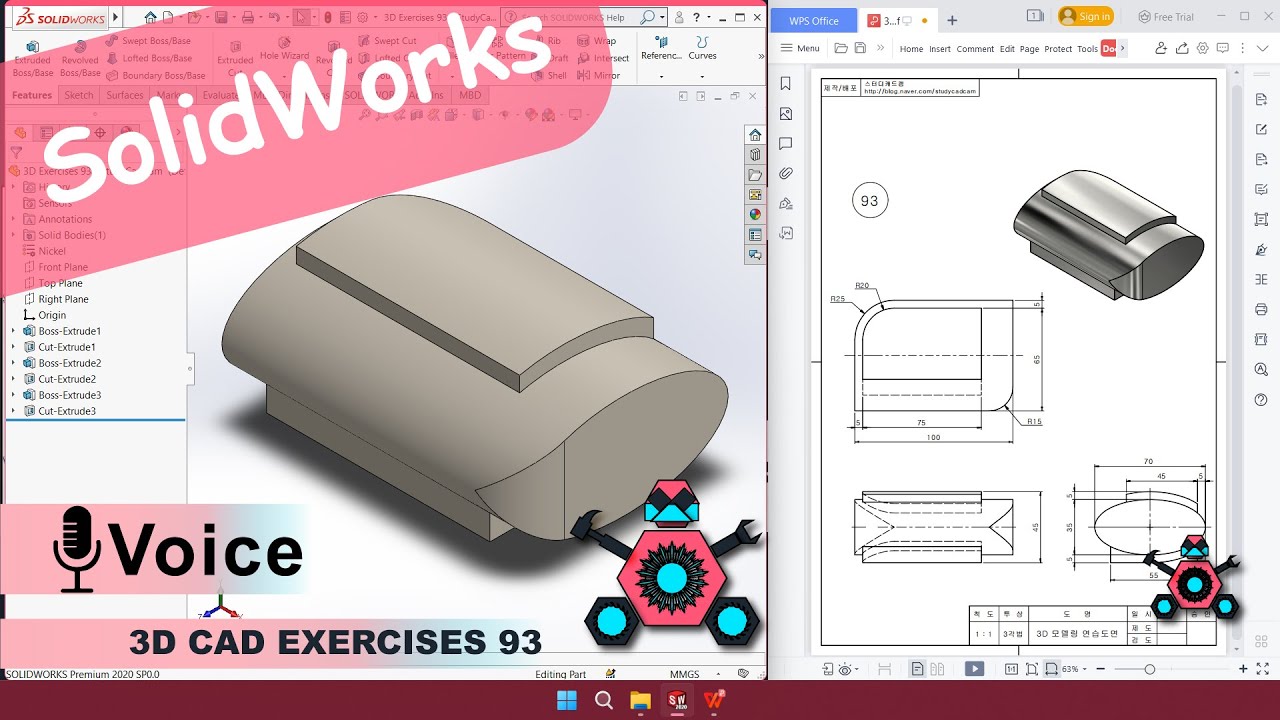
Task: Click the Extruded Boss/Base tool
Action: tap(32, 60)
